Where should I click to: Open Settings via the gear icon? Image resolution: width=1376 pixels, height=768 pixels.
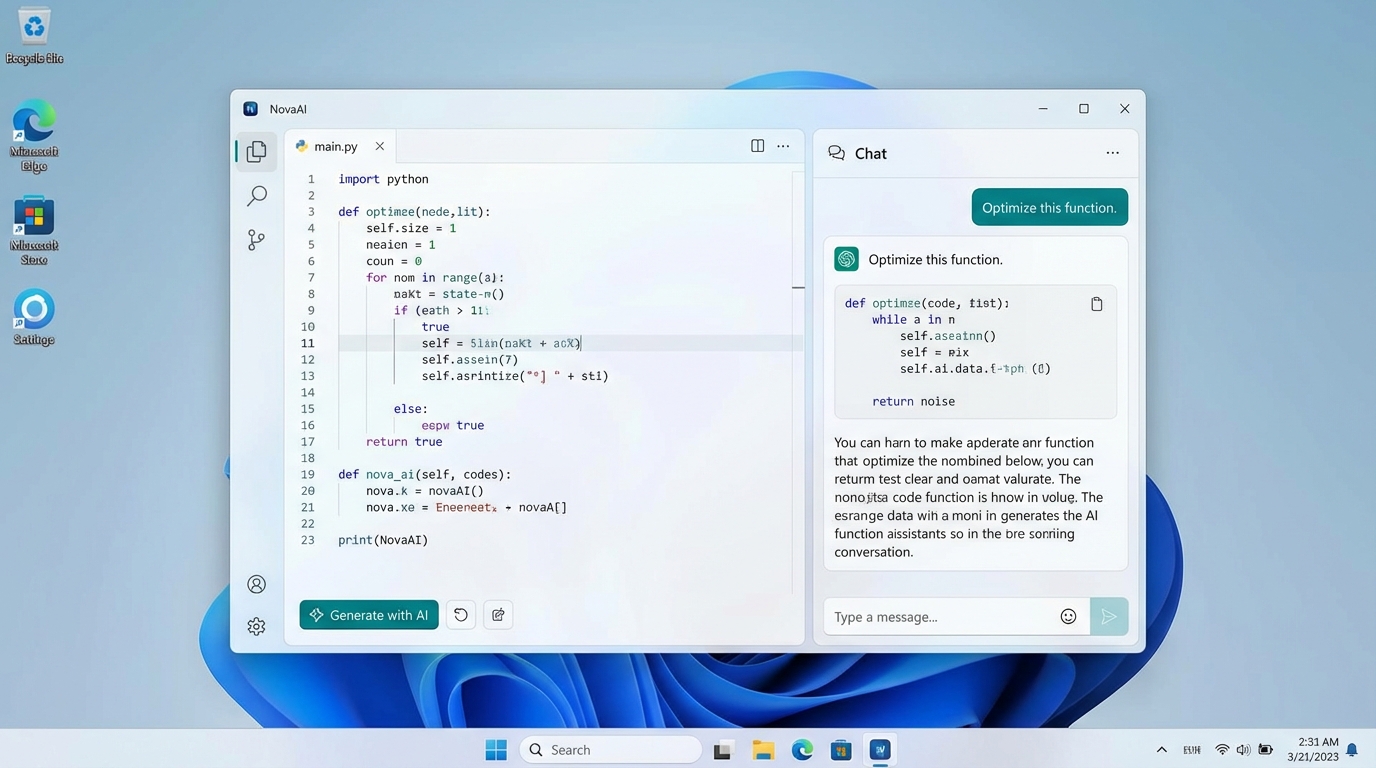point(256,625)
